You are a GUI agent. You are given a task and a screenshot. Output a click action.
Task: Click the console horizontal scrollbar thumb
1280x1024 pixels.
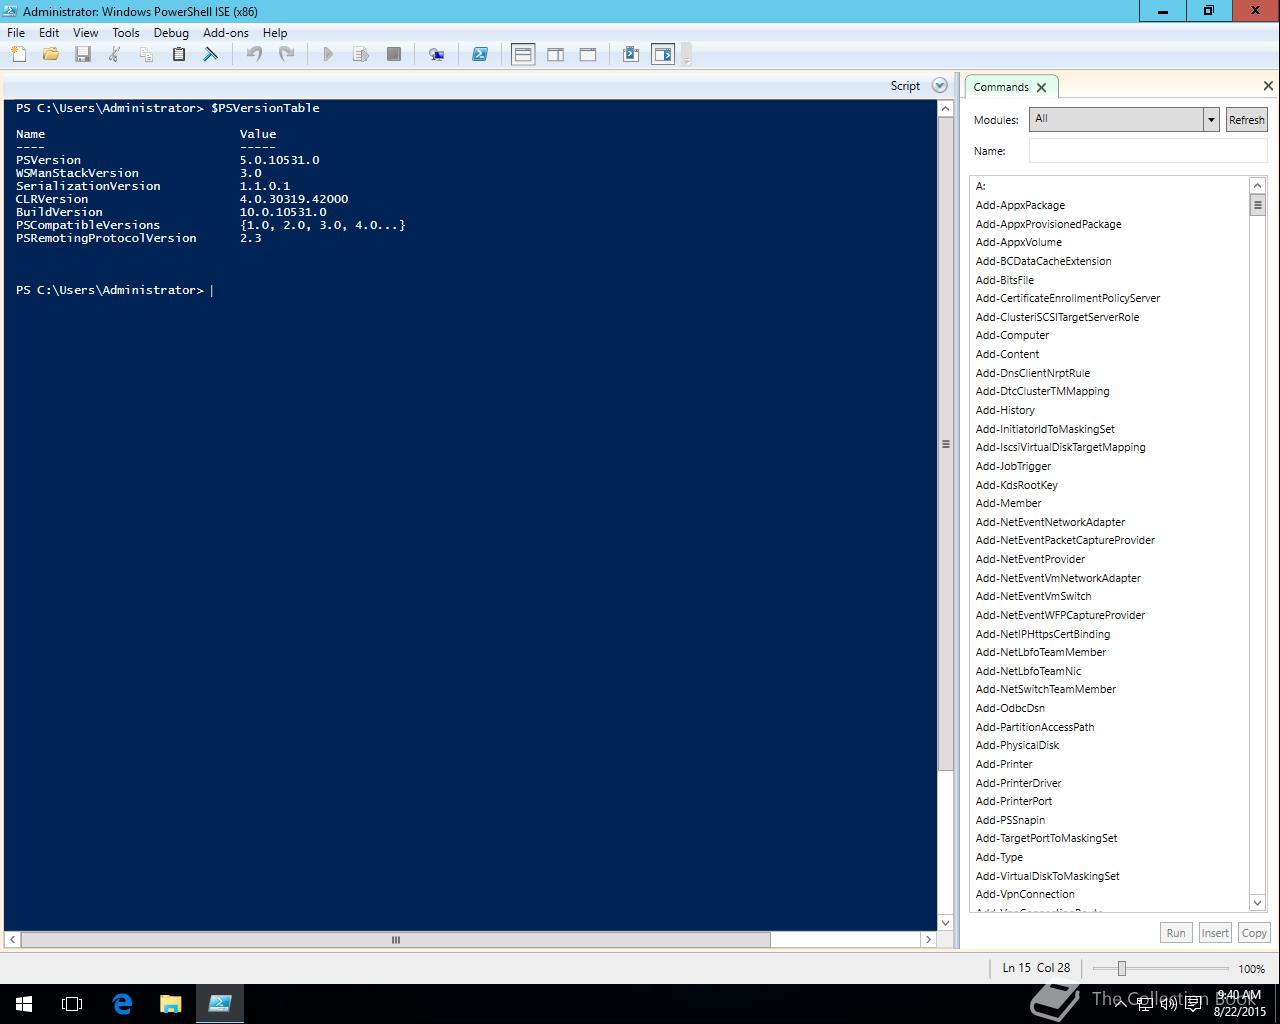coord(396,940)
